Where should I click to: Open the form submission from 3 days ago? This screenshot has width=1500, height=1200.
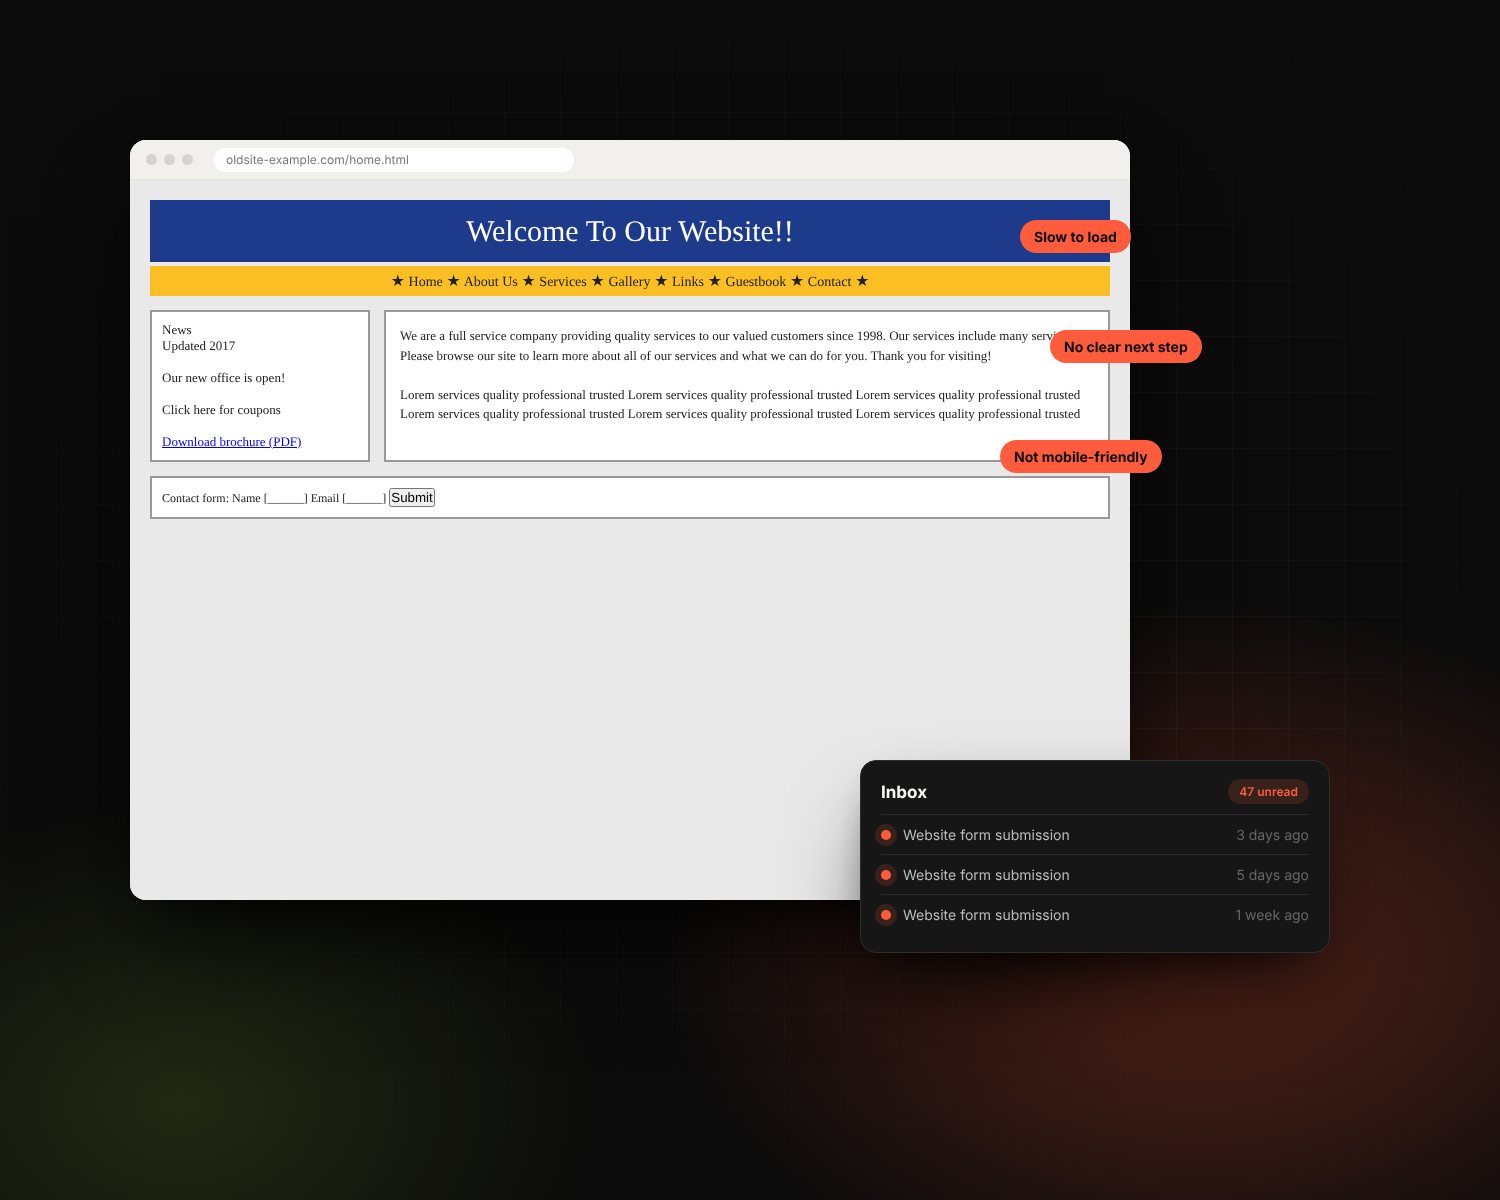(x=1095, y=835)
